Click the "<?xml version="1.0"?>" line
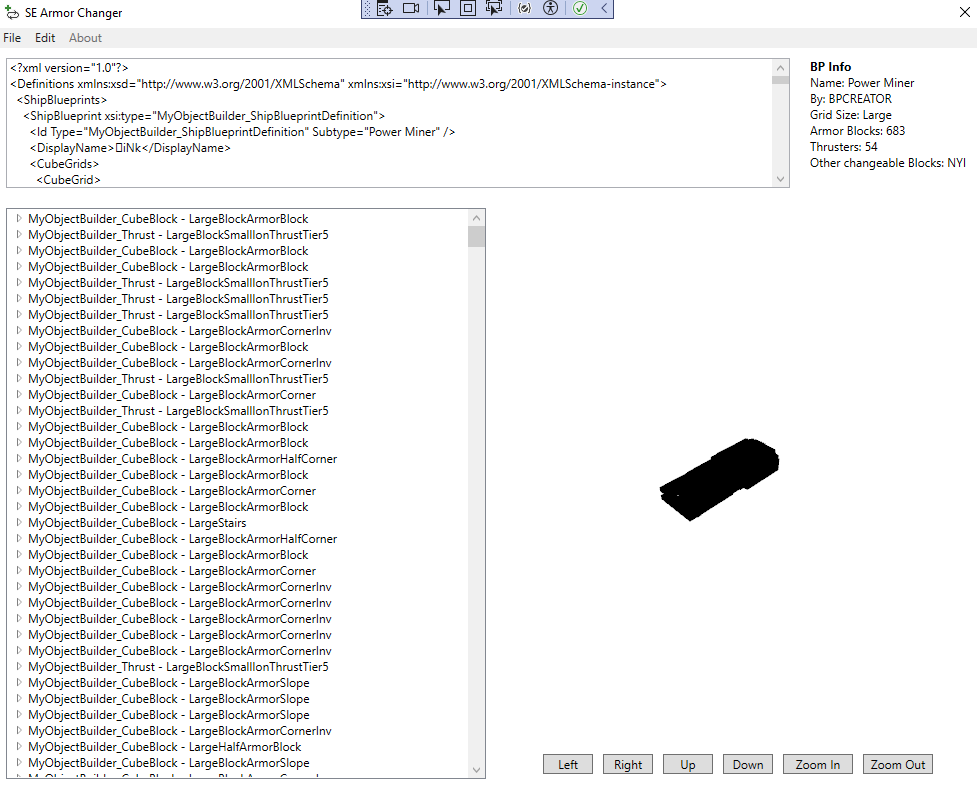Image resolution: width=977 pixels, height=786 pixels. (x=69, y=68)
